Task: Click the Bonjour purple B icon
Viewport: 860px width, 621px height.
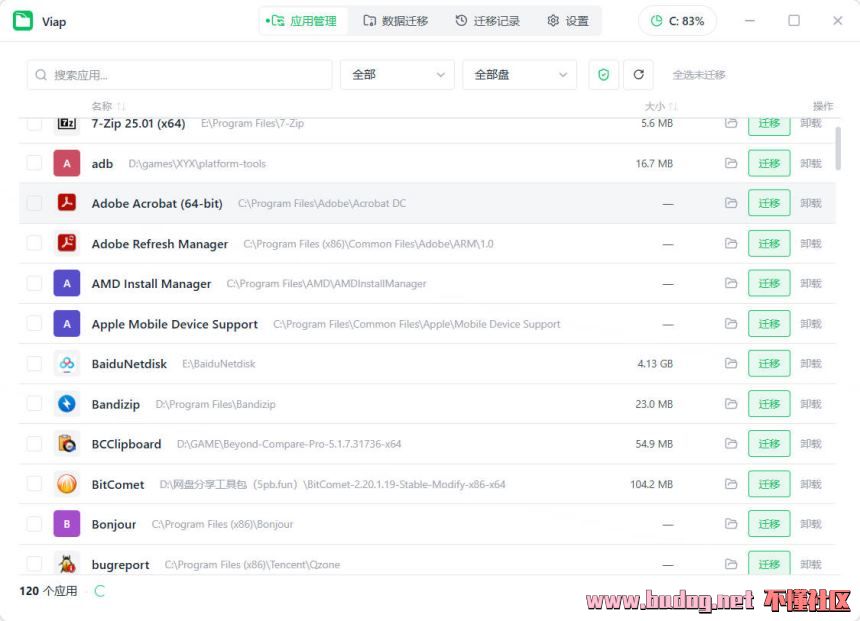Action: (67, 524)
